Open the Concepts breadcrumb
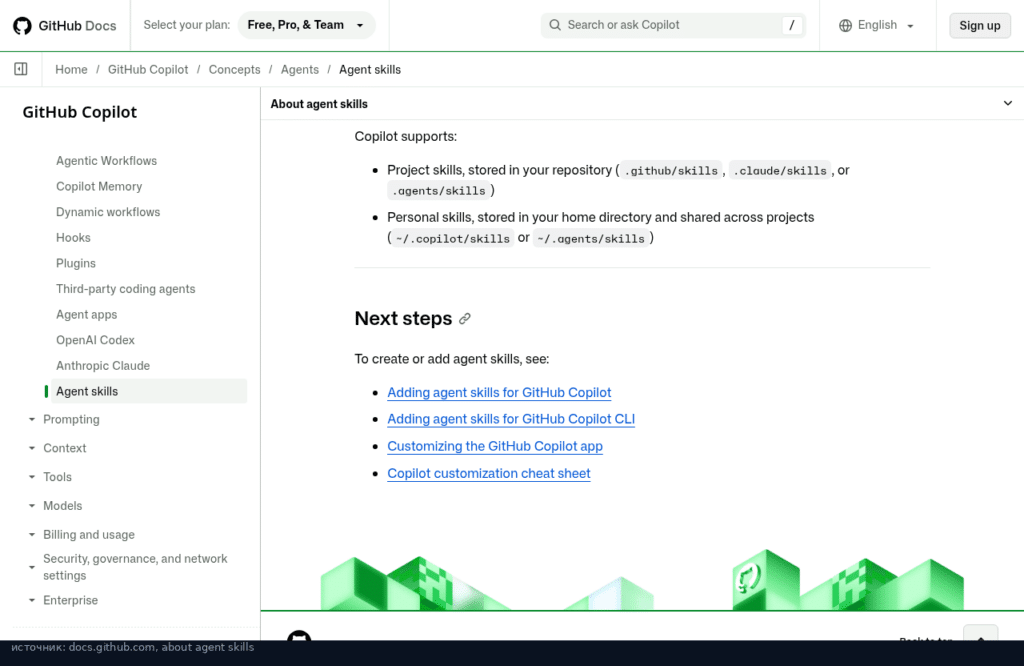This screenshot has width=1024, height=666. click(234, 69)
